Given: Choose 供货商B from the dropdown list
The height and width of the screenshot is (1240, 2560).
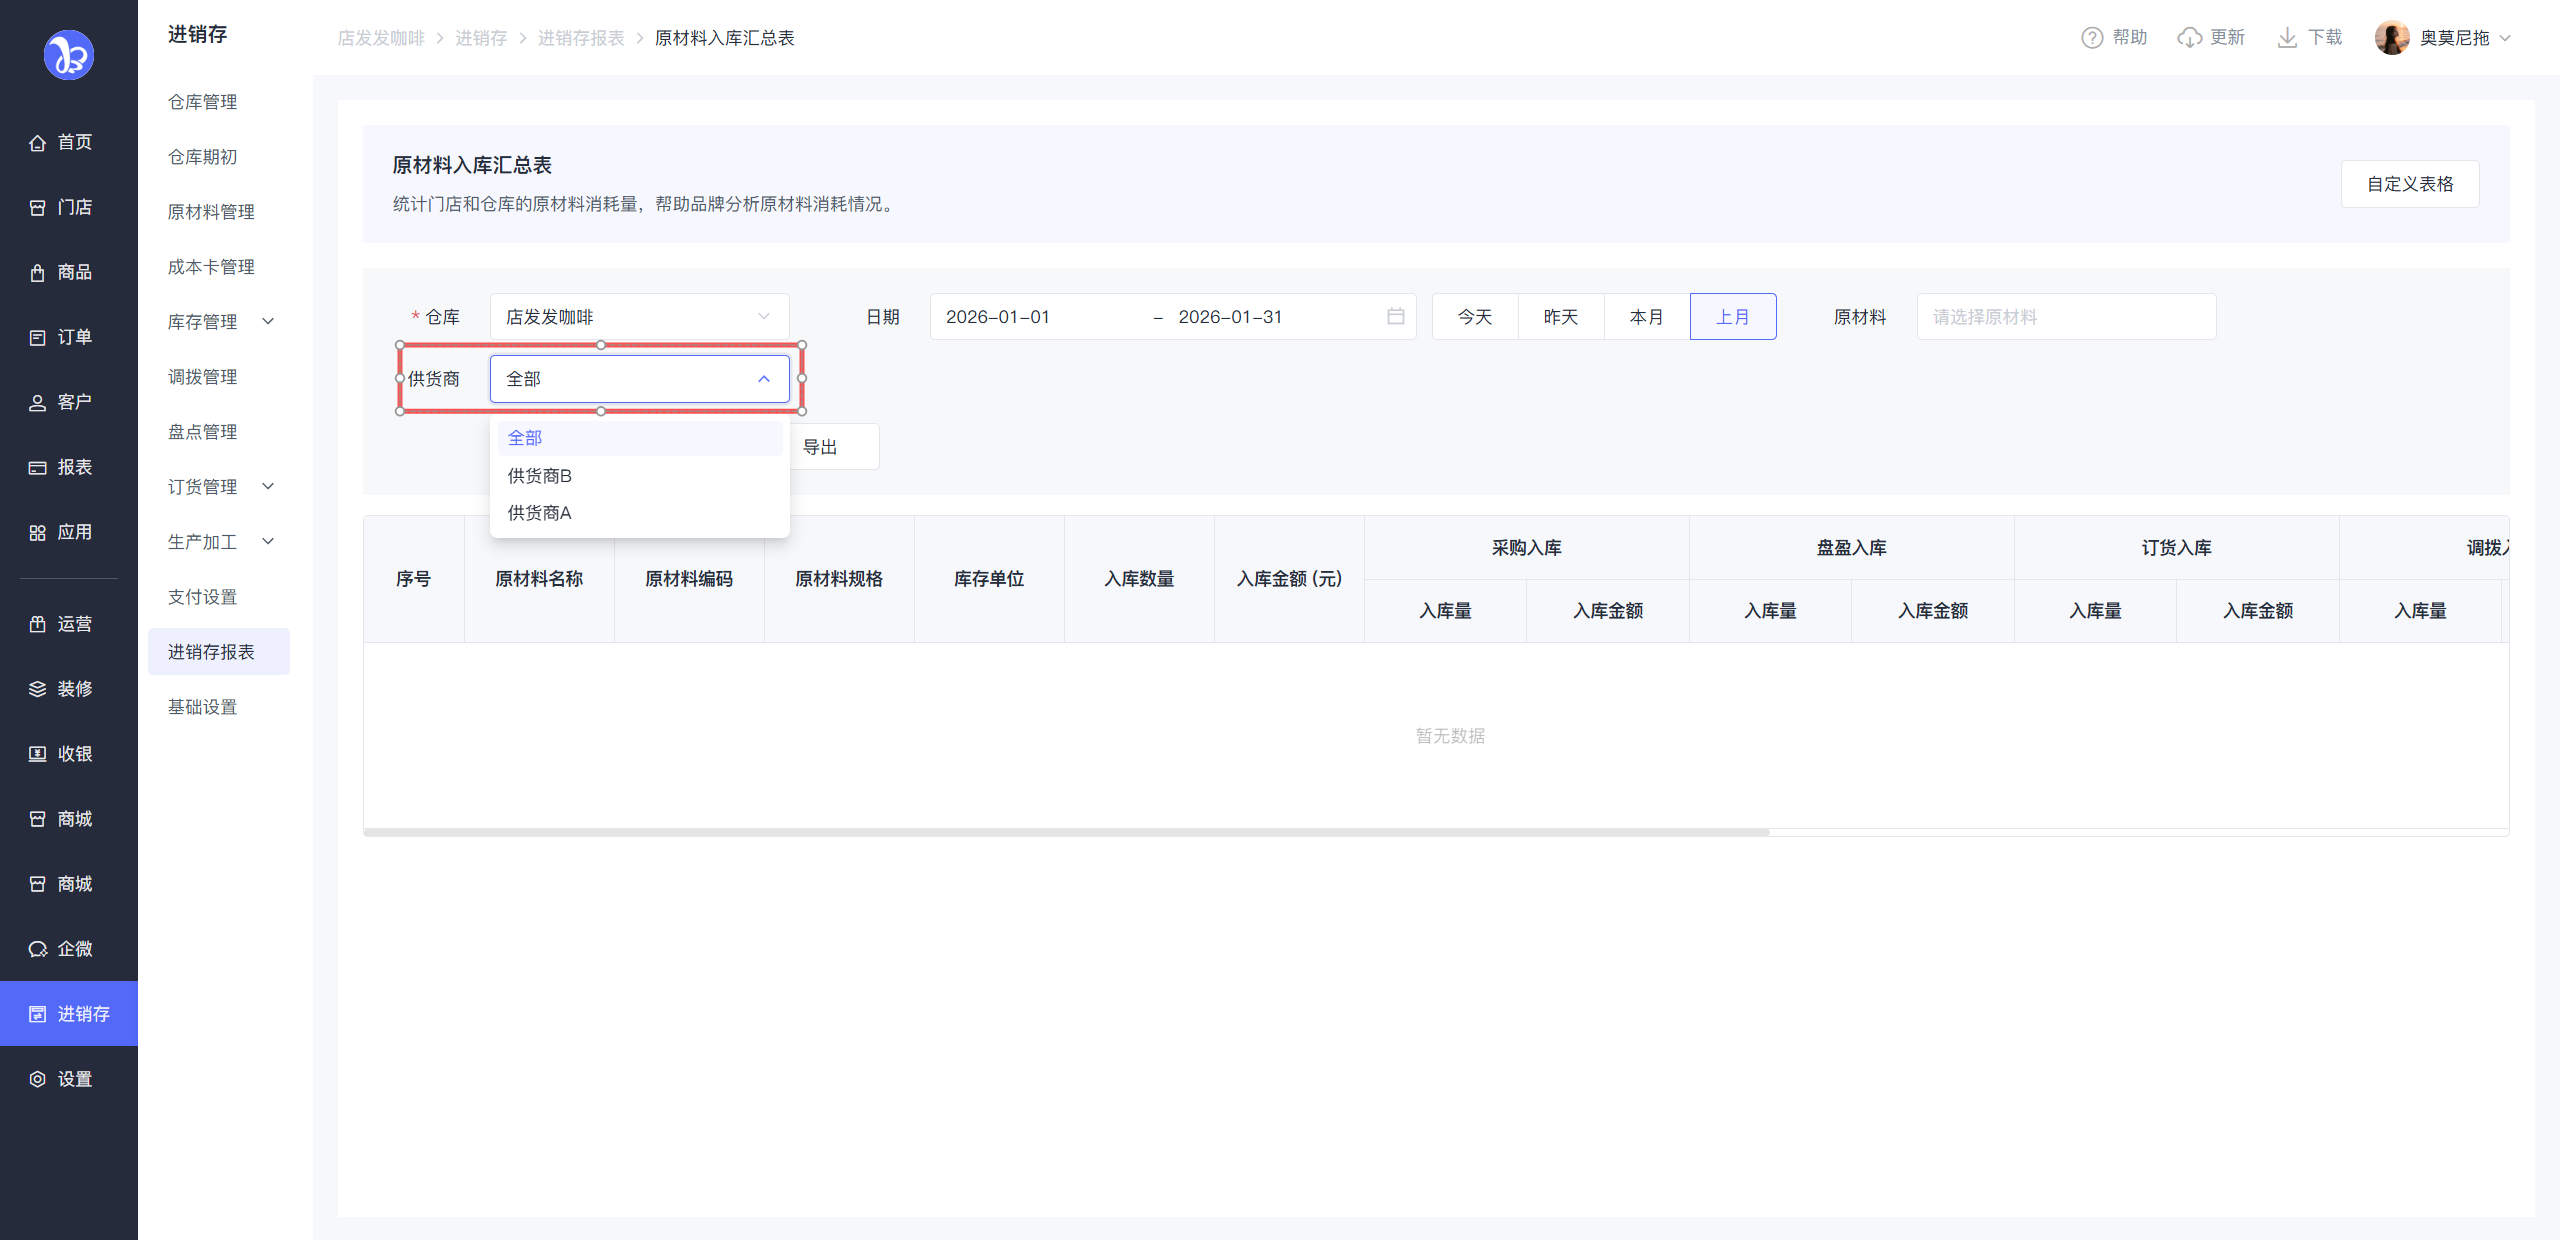Looking at the screenshot, I should pyautogui.click(x=540, y=476).
